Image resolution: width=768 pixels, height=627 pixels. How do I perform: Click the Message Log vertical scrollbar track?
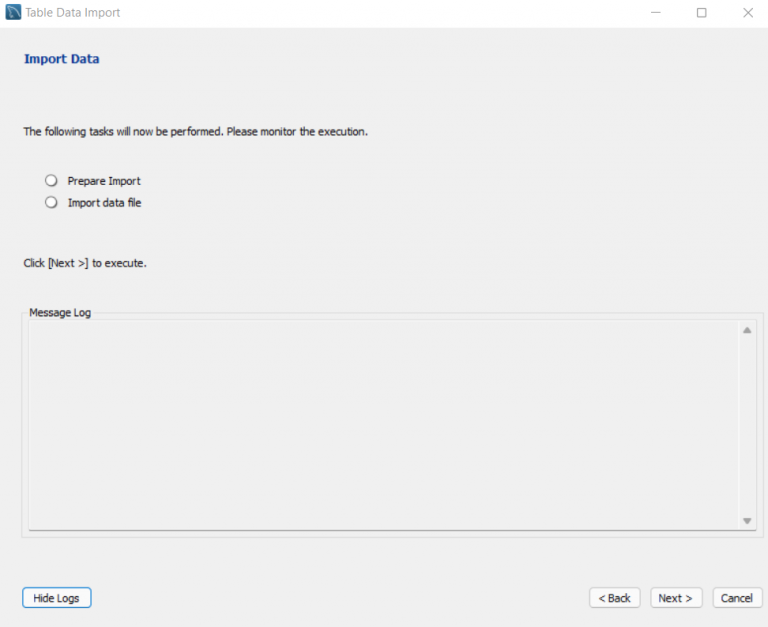click(x=747, y=425)
